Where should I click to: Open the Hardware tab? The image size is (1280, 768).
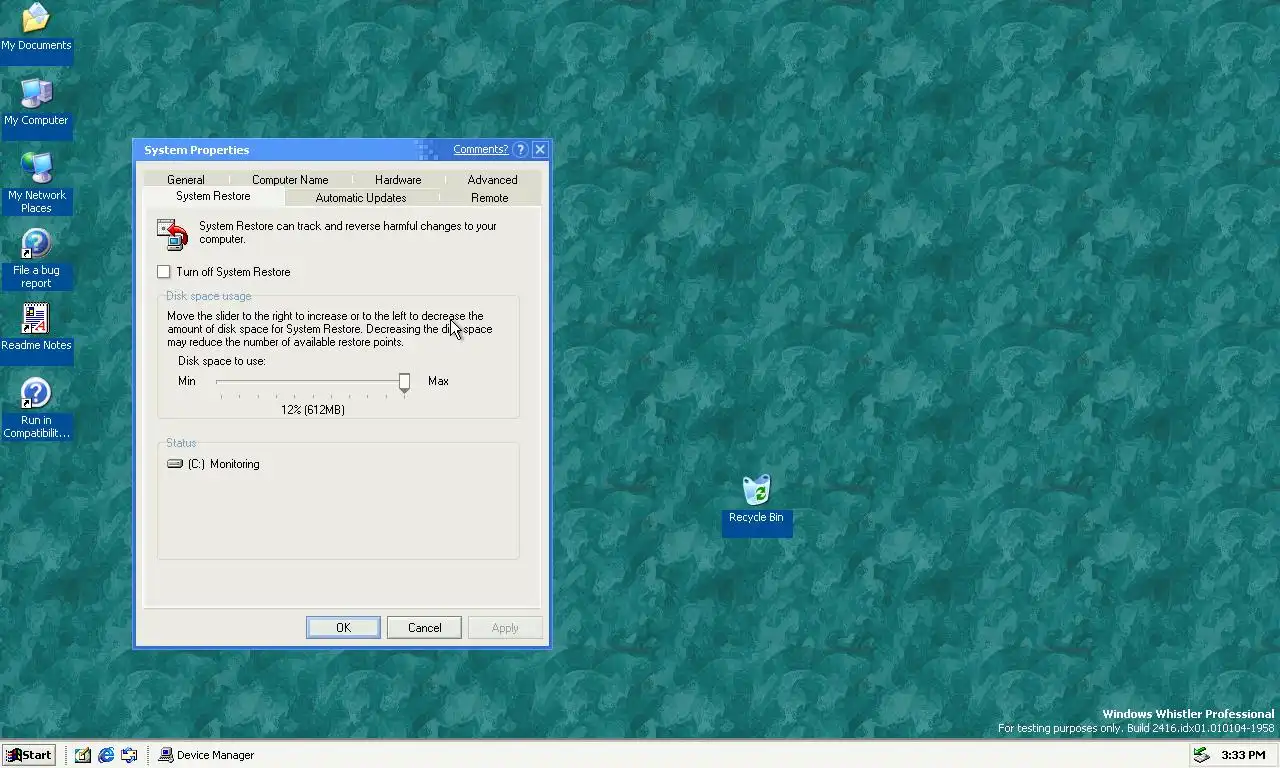[398, 180]
